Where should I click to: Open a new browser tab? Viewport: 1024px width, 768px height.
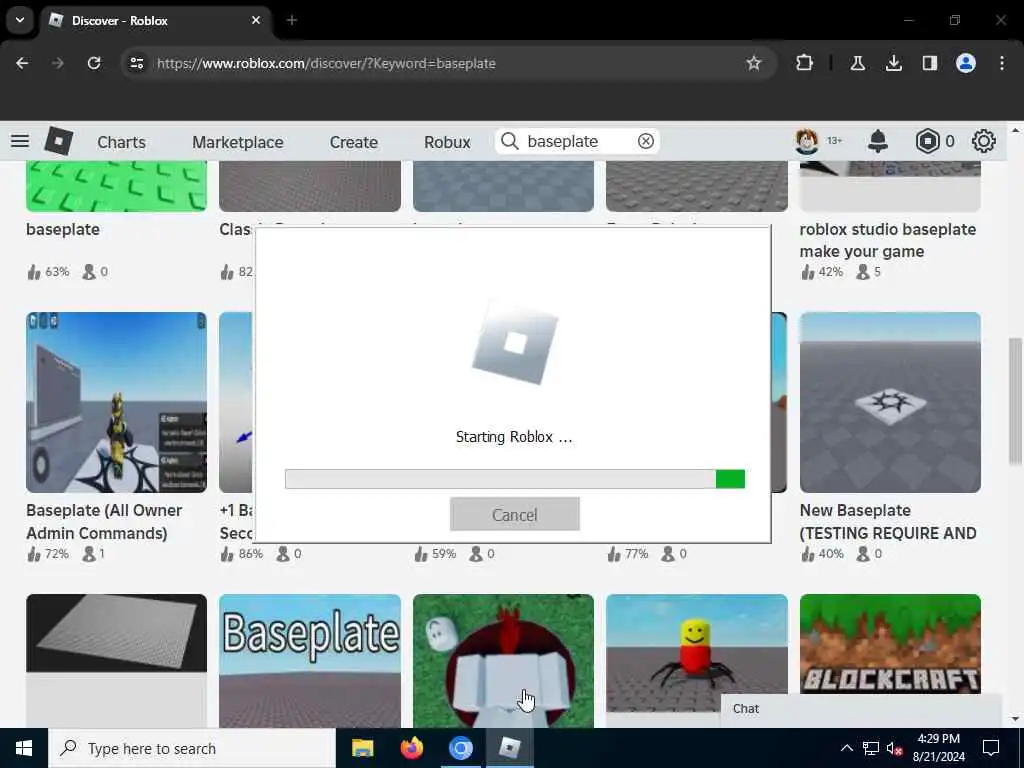tap(292, 20)
